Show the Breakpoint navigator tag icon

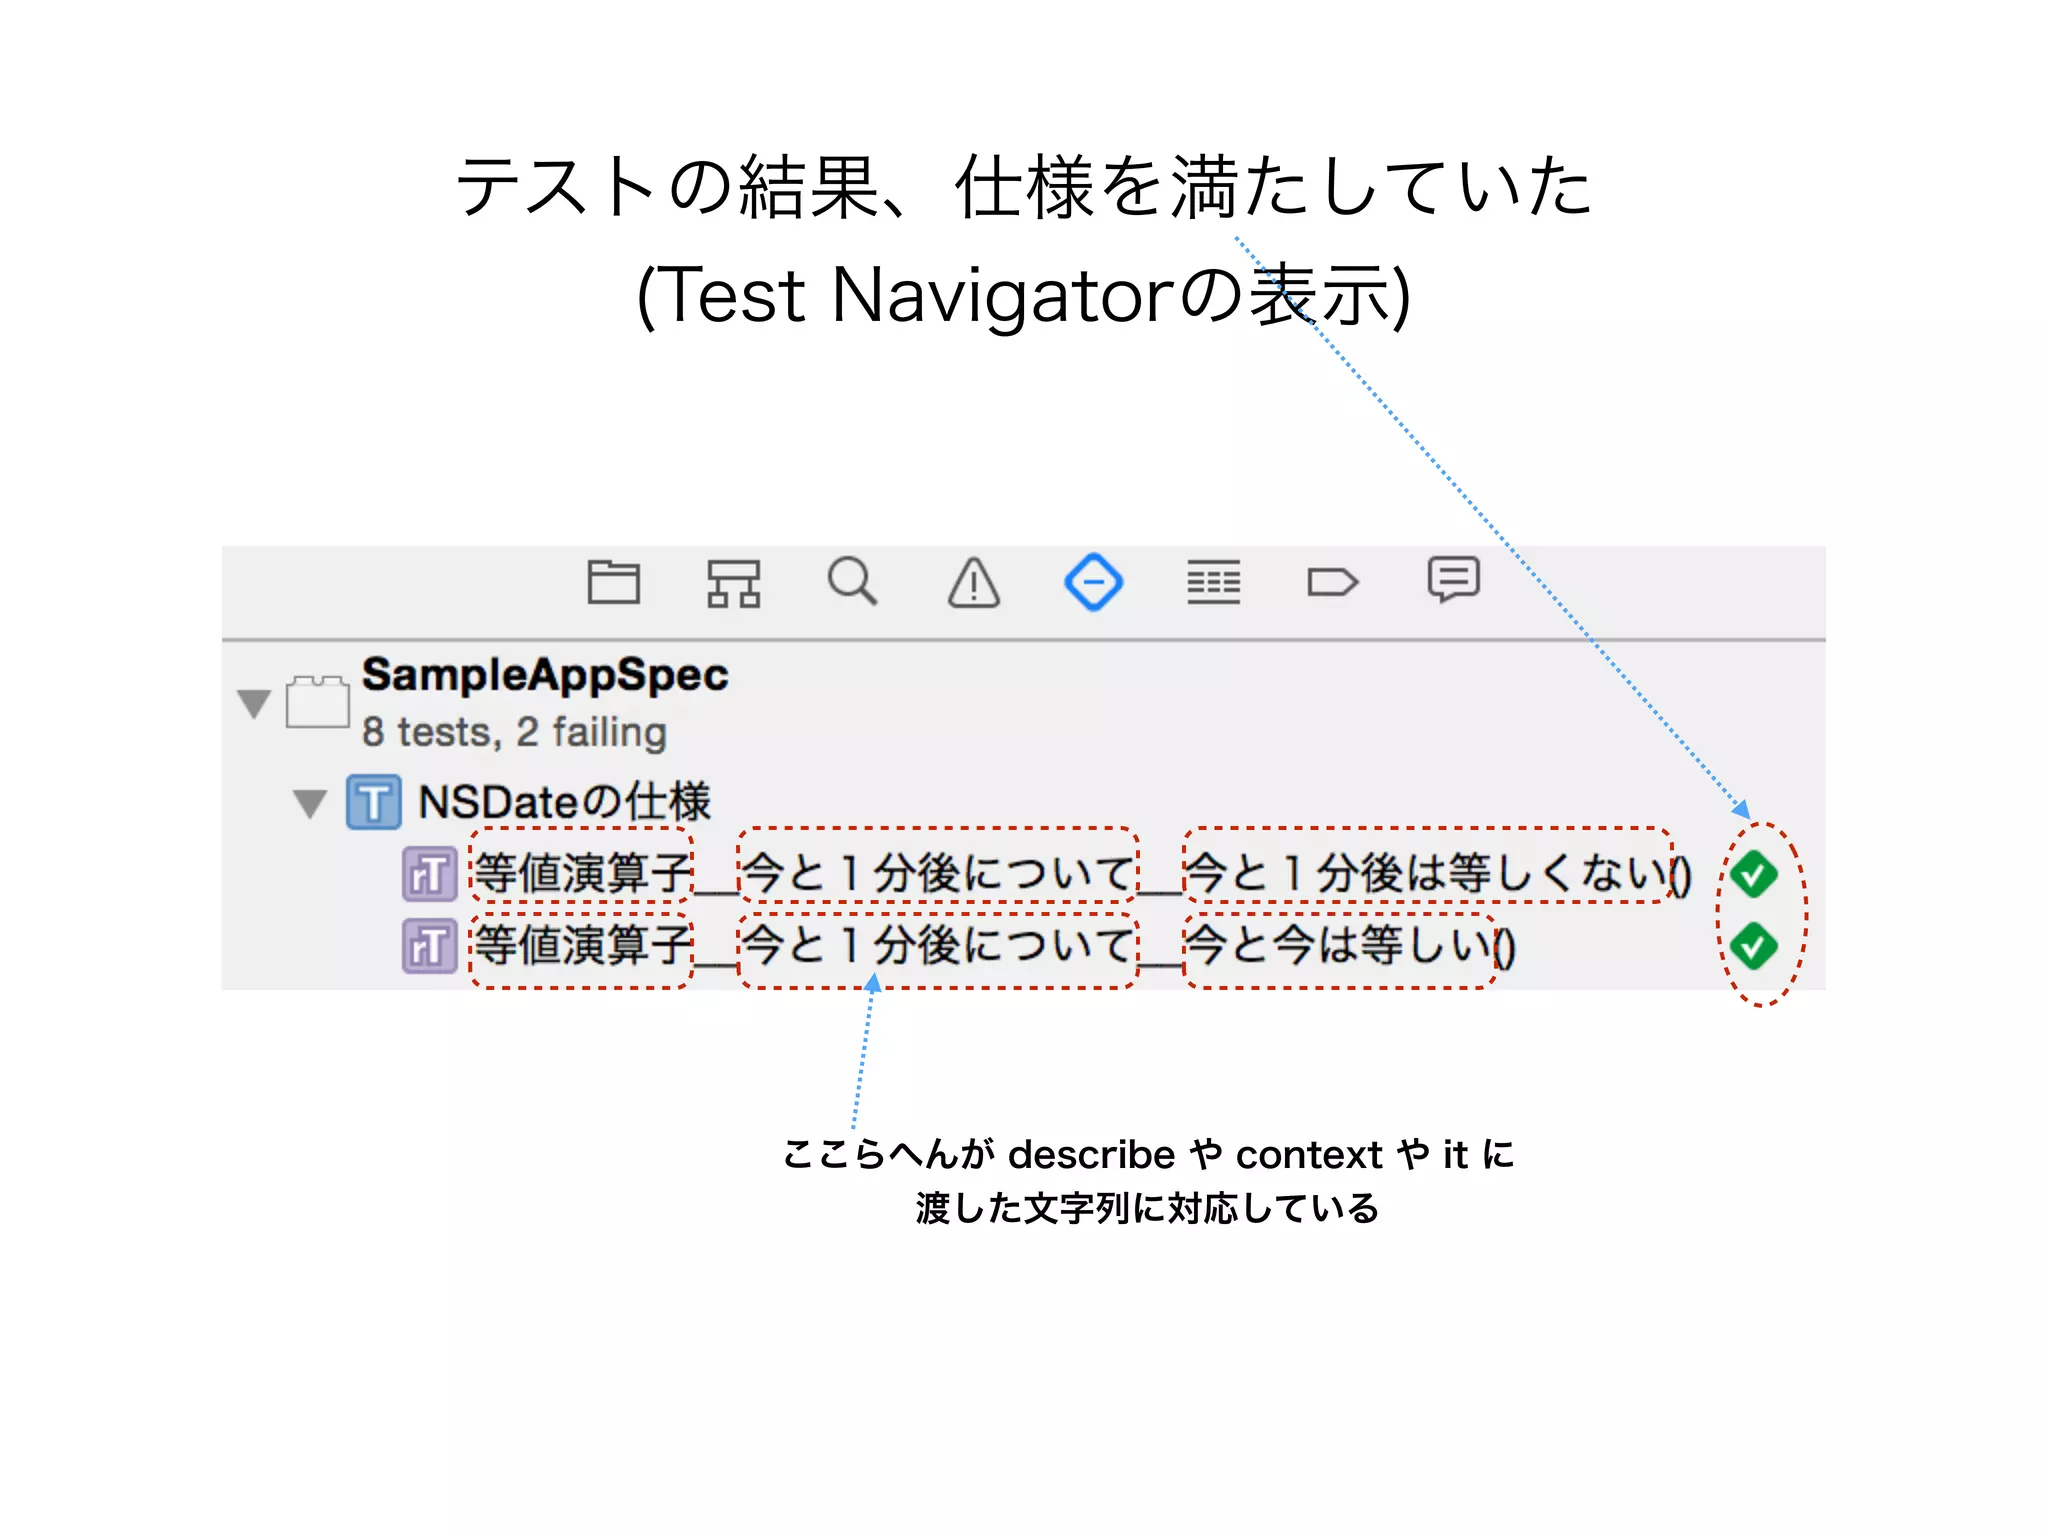(1332, 582)
